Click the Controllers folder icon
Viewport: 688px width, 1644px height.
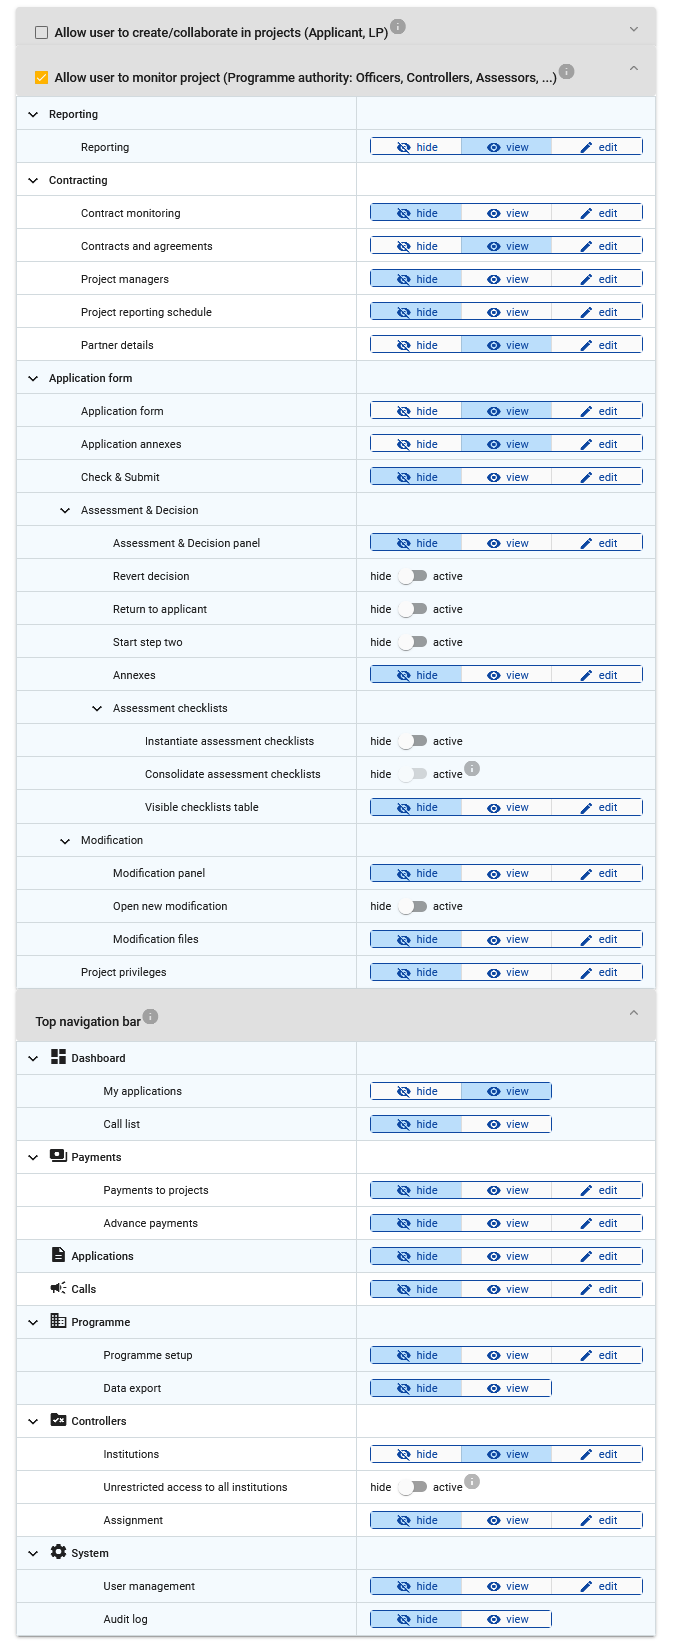pos(58,1420)
